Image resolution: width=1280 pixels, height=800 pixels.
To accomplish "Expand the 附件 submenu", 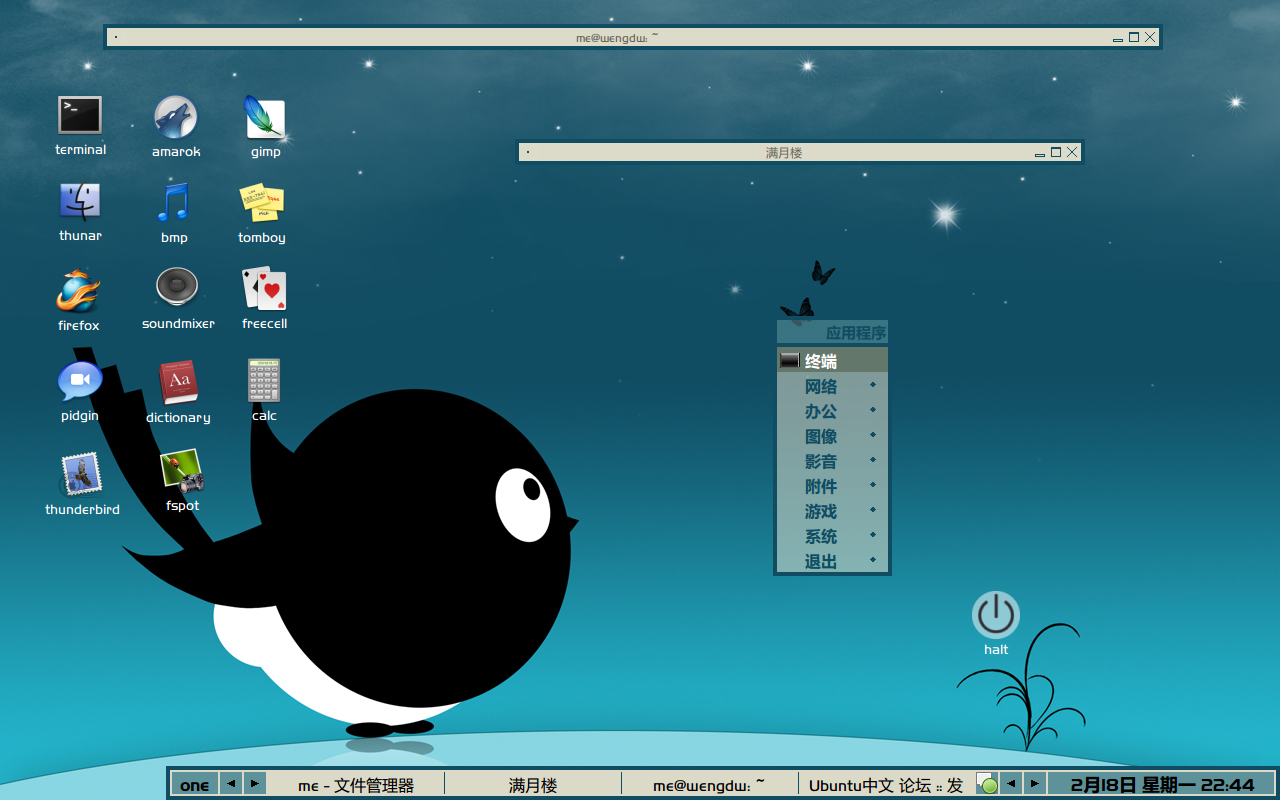I will 832,486.
